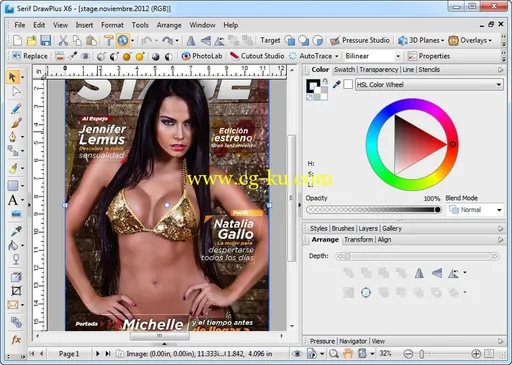This screenshot has height=365, width=512.
Task: Expand the Arrange panel arrow
Action: 500,240
